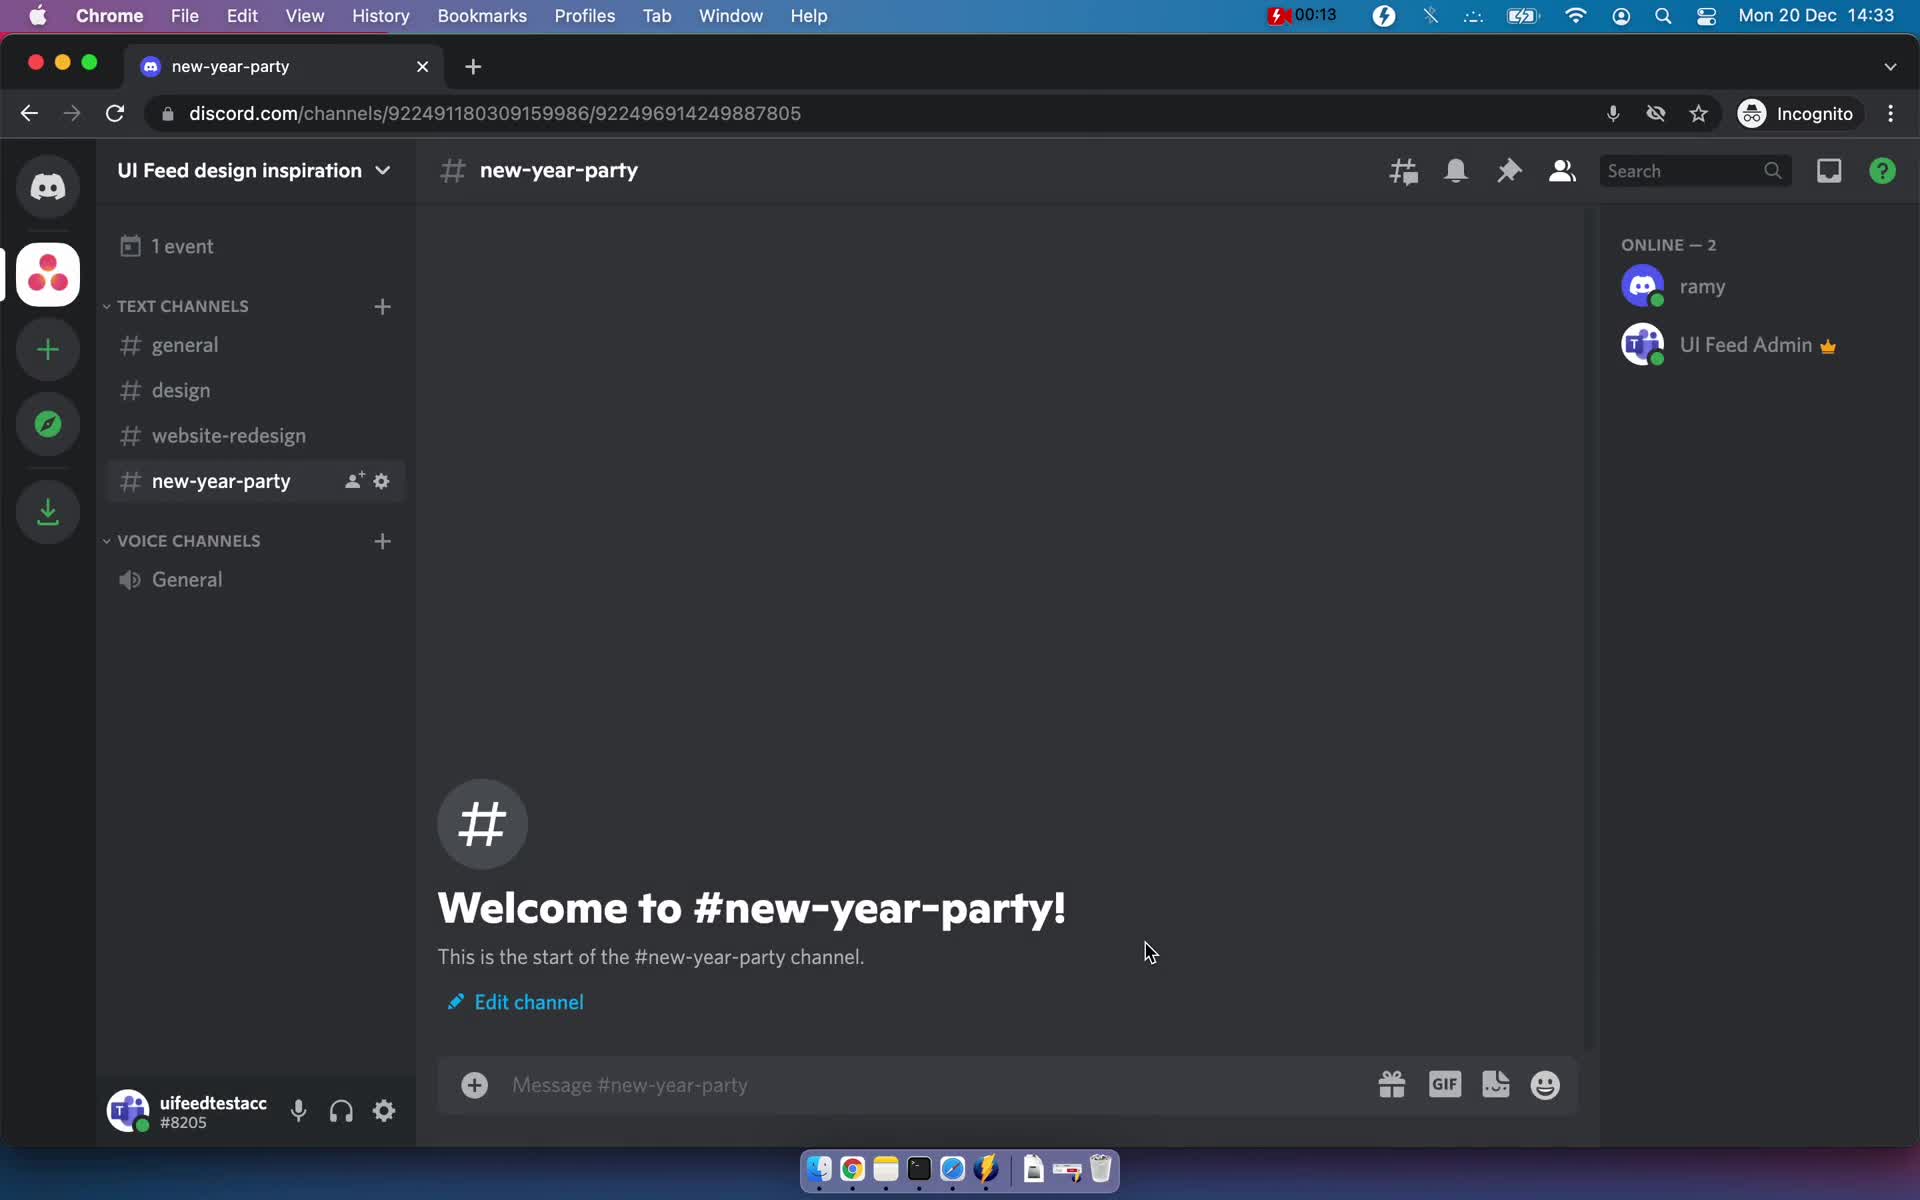Open a new browser tab
Viewport: 1920px width, 1200px height.
tap(473, 67)
